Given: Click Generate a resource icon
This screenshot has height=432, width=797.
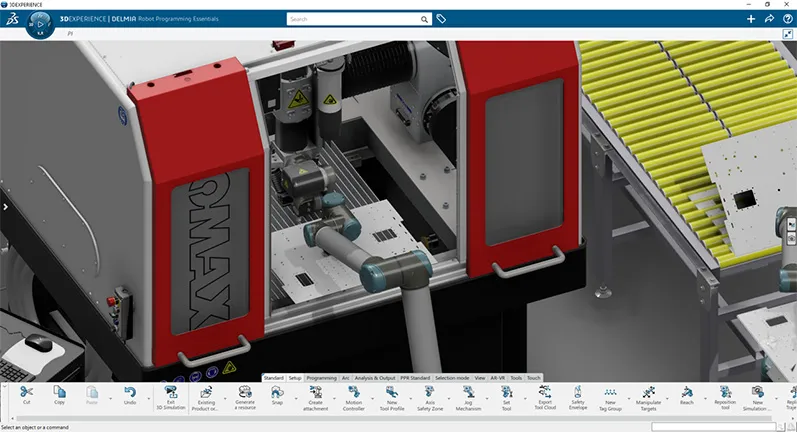Looking at the screenshot, I should (245, 391).
